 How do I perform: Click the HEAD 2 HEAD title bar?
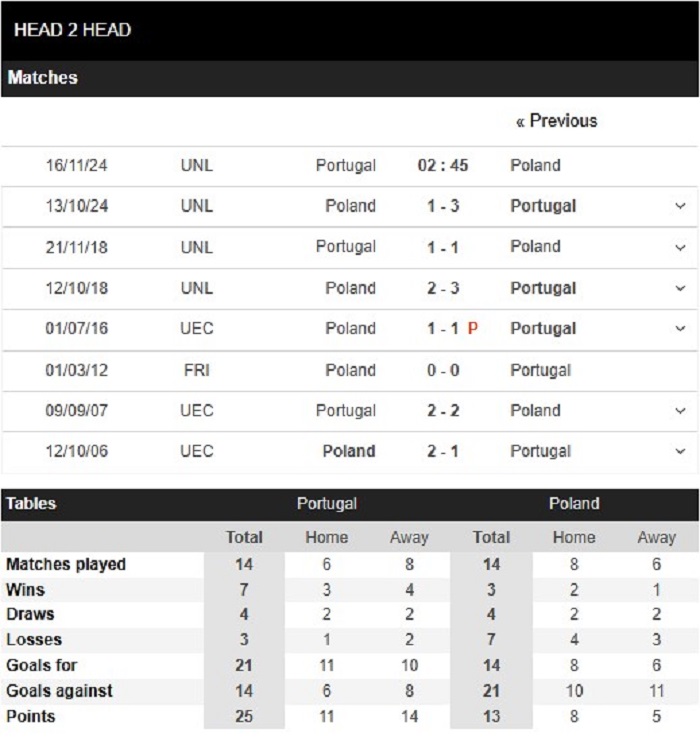coord(350,30)
